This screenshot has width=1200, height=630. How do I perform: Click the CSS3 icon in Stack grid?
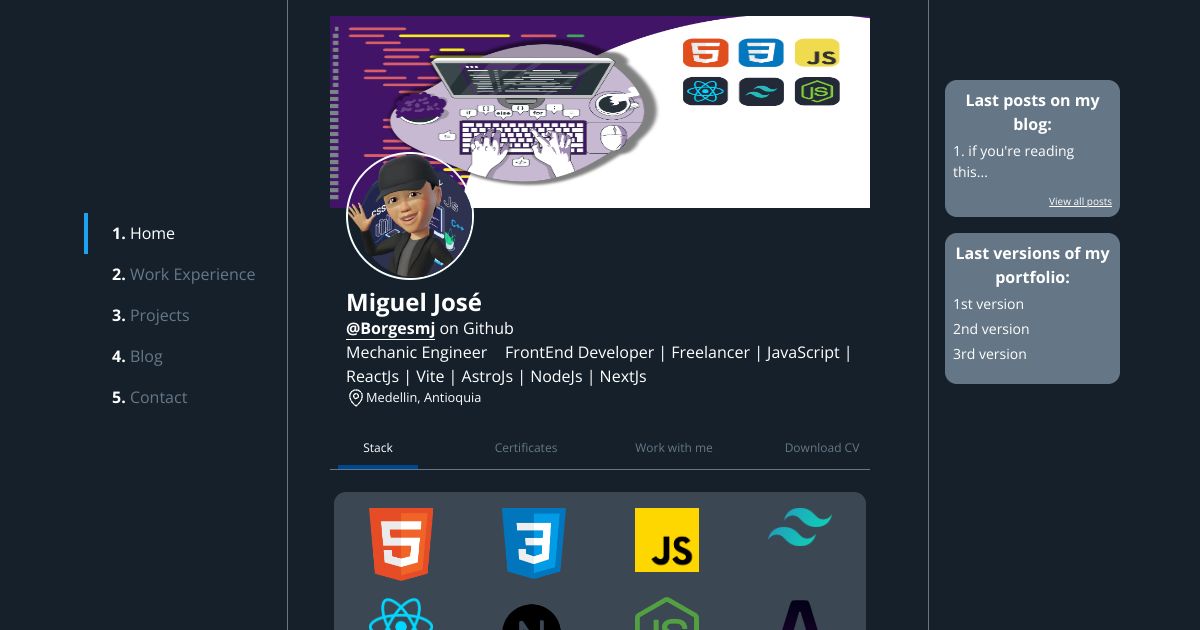click(x=534, y=544)
